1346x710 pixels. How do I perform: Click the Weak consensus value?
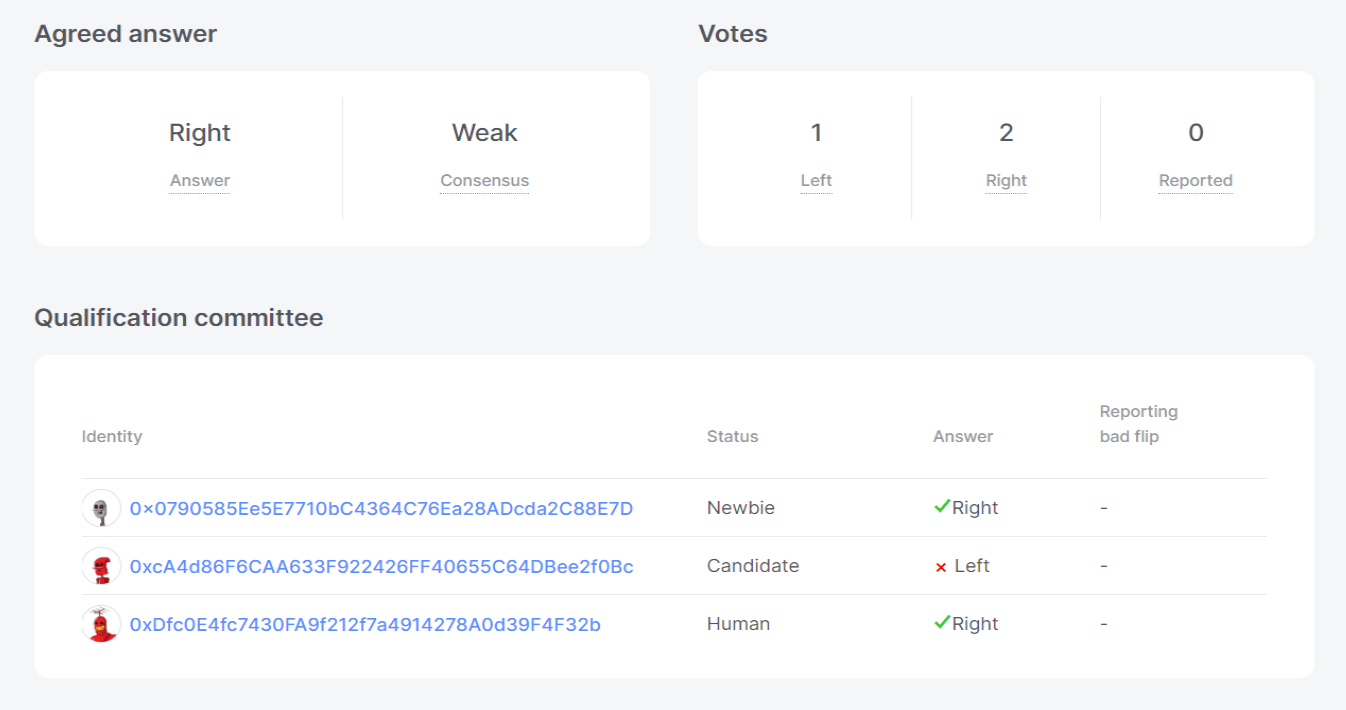coord(485,133)
